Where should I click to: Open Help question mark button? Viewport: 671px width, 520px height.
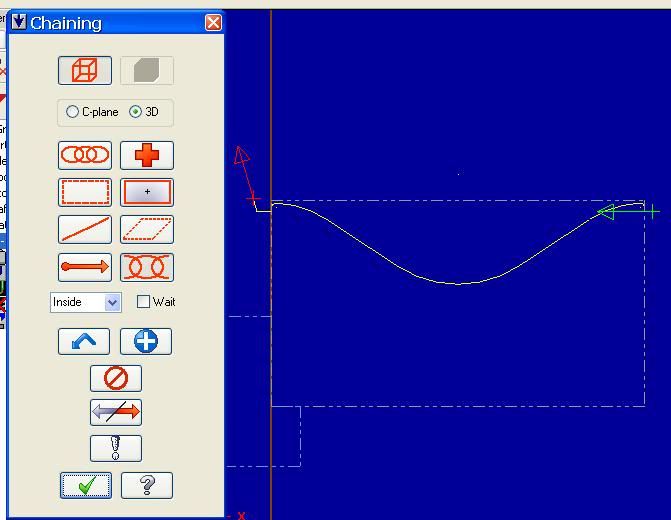coord(147,485)
